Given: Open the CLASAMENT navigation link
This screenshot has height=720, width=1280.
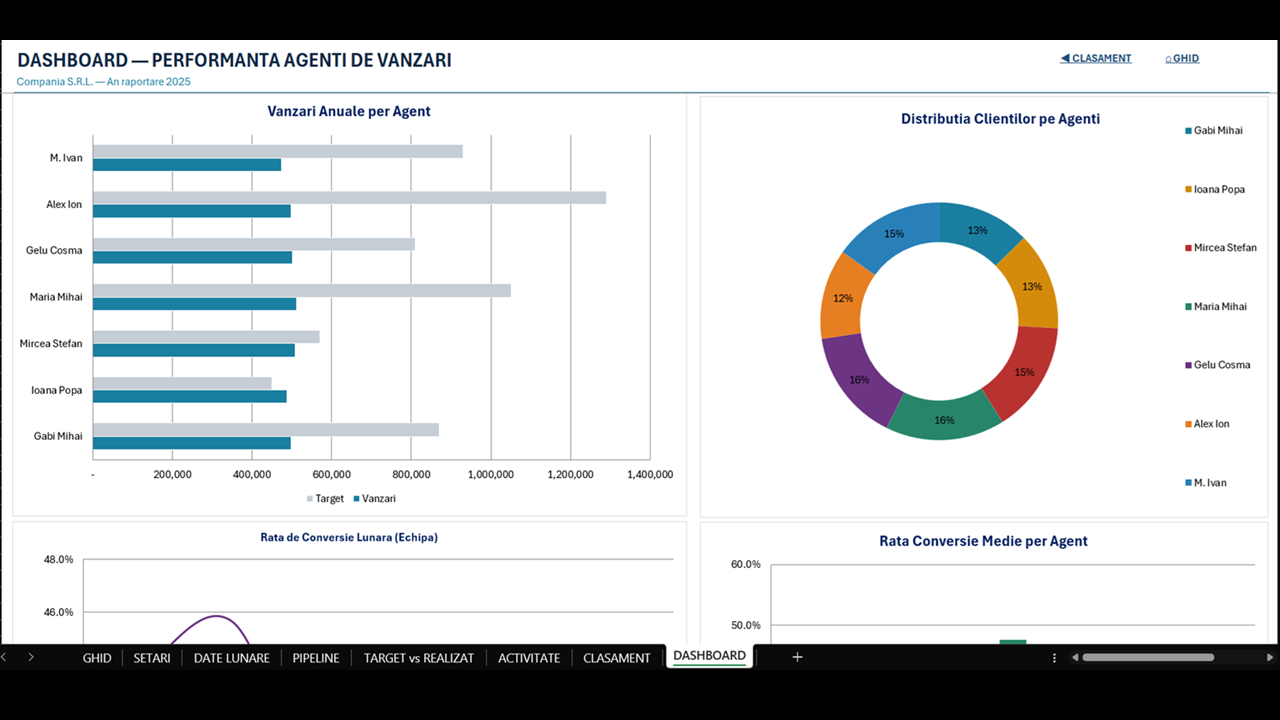Looking at the screenshot, I should pos(1096,58).
